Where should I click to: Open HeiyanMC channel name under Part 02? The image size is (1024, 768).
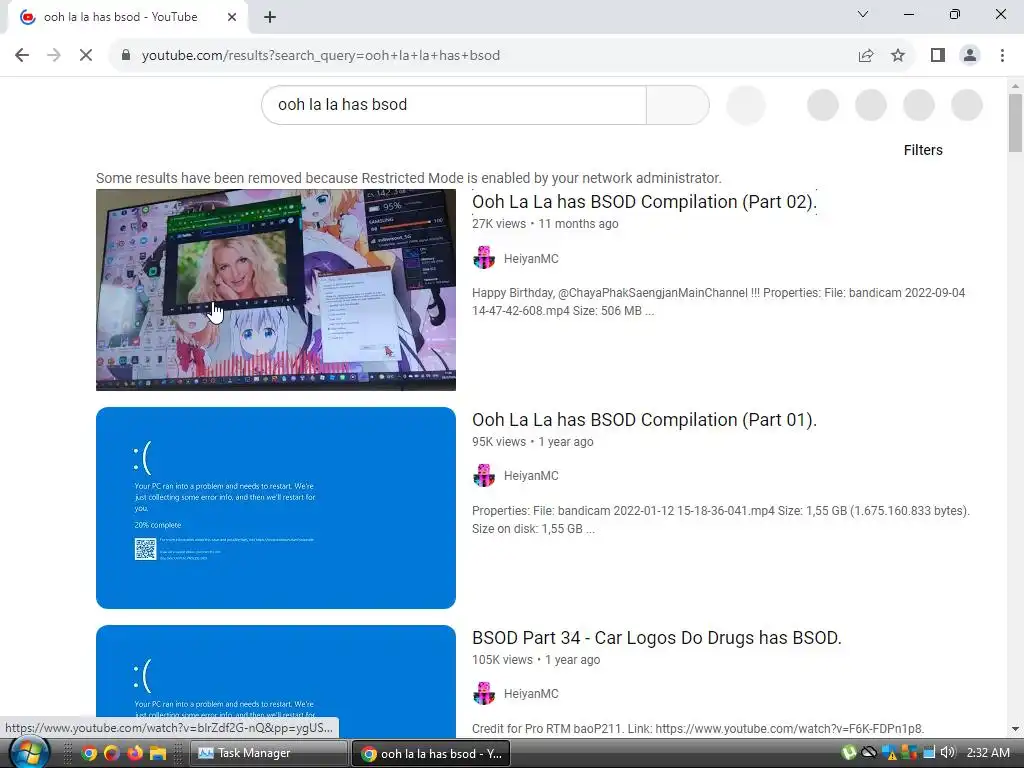tap(531, 259)
